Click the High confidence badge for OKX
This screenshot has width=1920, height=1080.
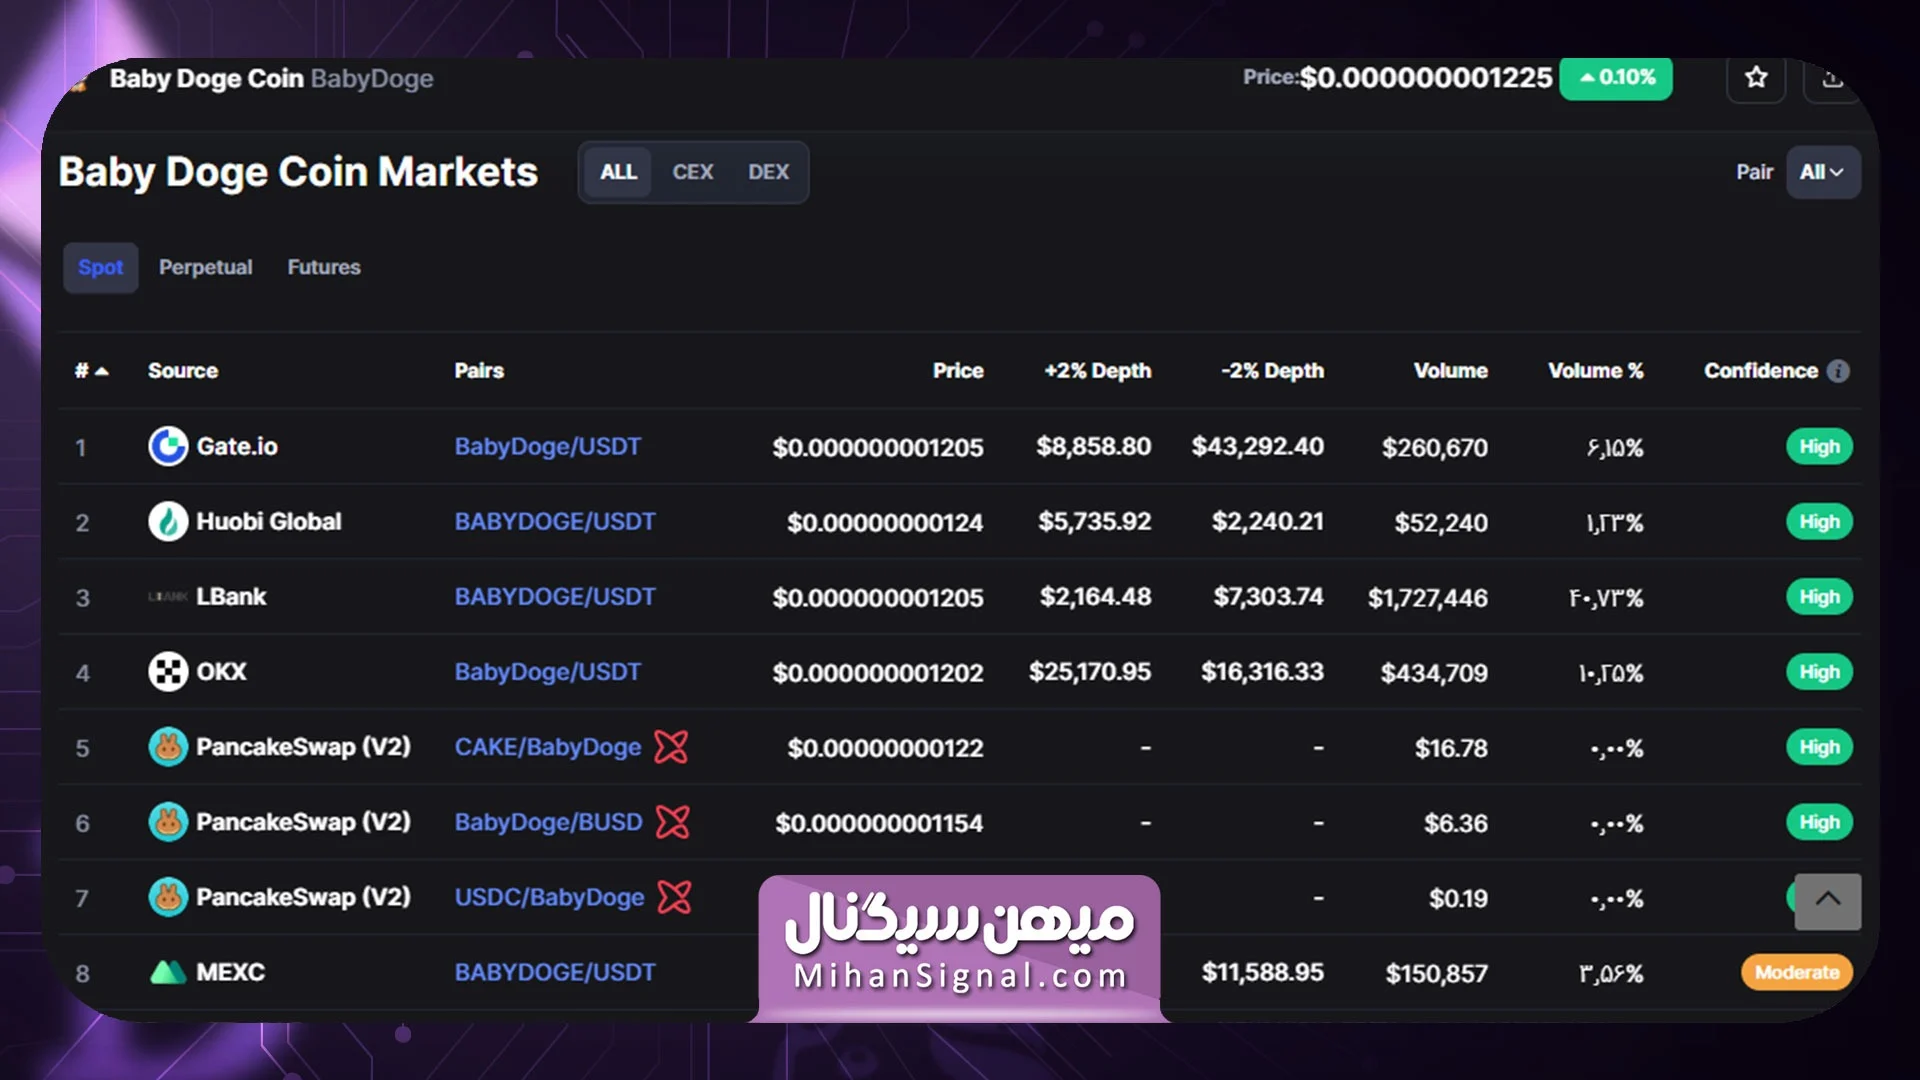1819,672
